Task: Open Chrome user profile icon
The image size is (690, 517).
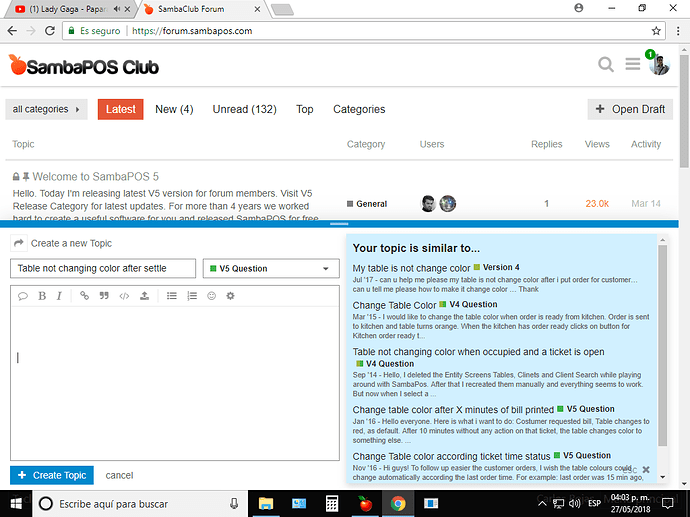Action: [579, 8]
